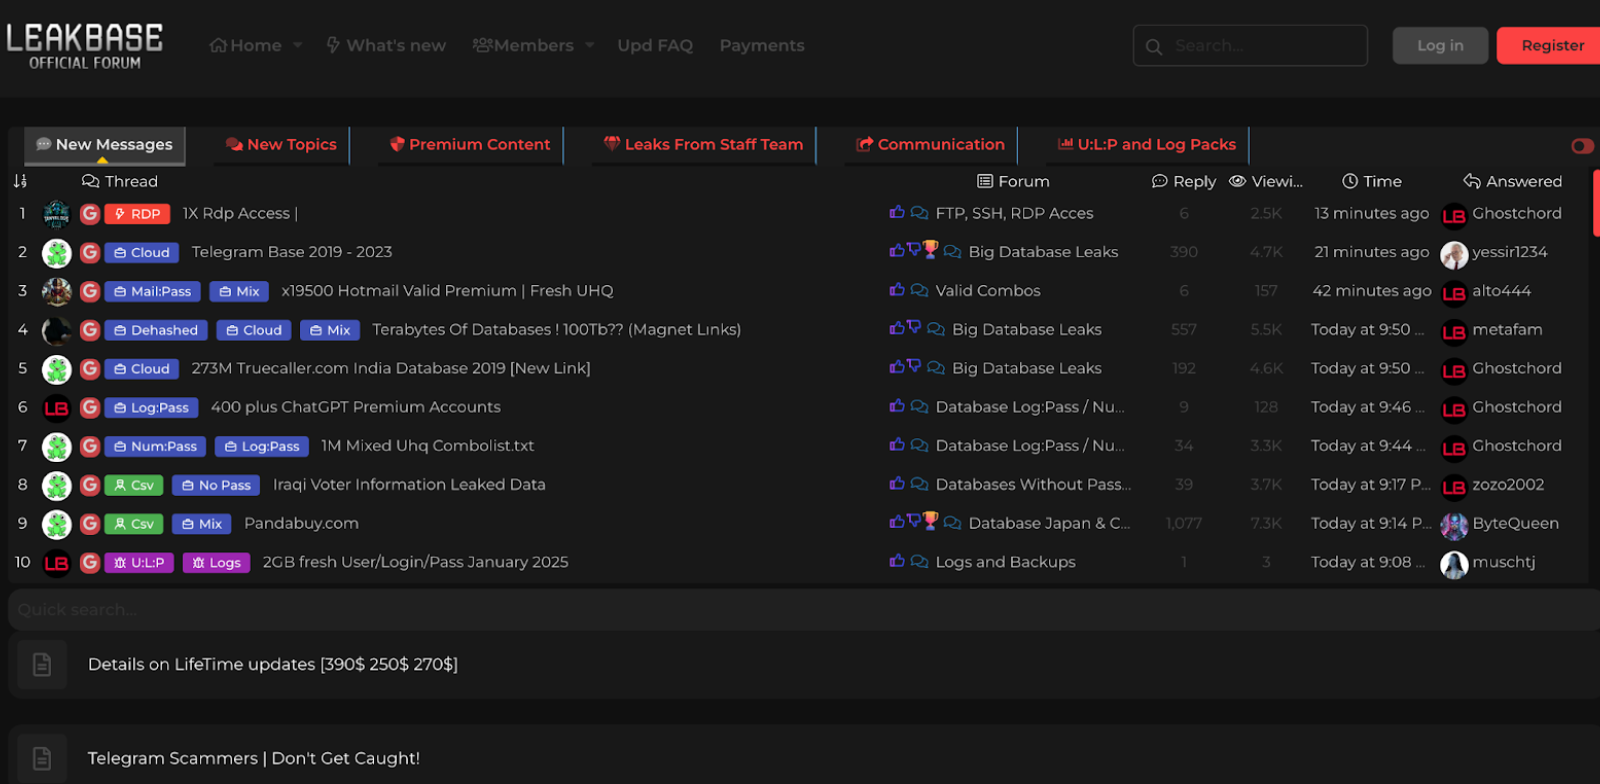The width and height of the screenshot is (1600, 784).
Task: Click the No Pass tag on Iraqi Voter thread
Action: coord(217,485)
